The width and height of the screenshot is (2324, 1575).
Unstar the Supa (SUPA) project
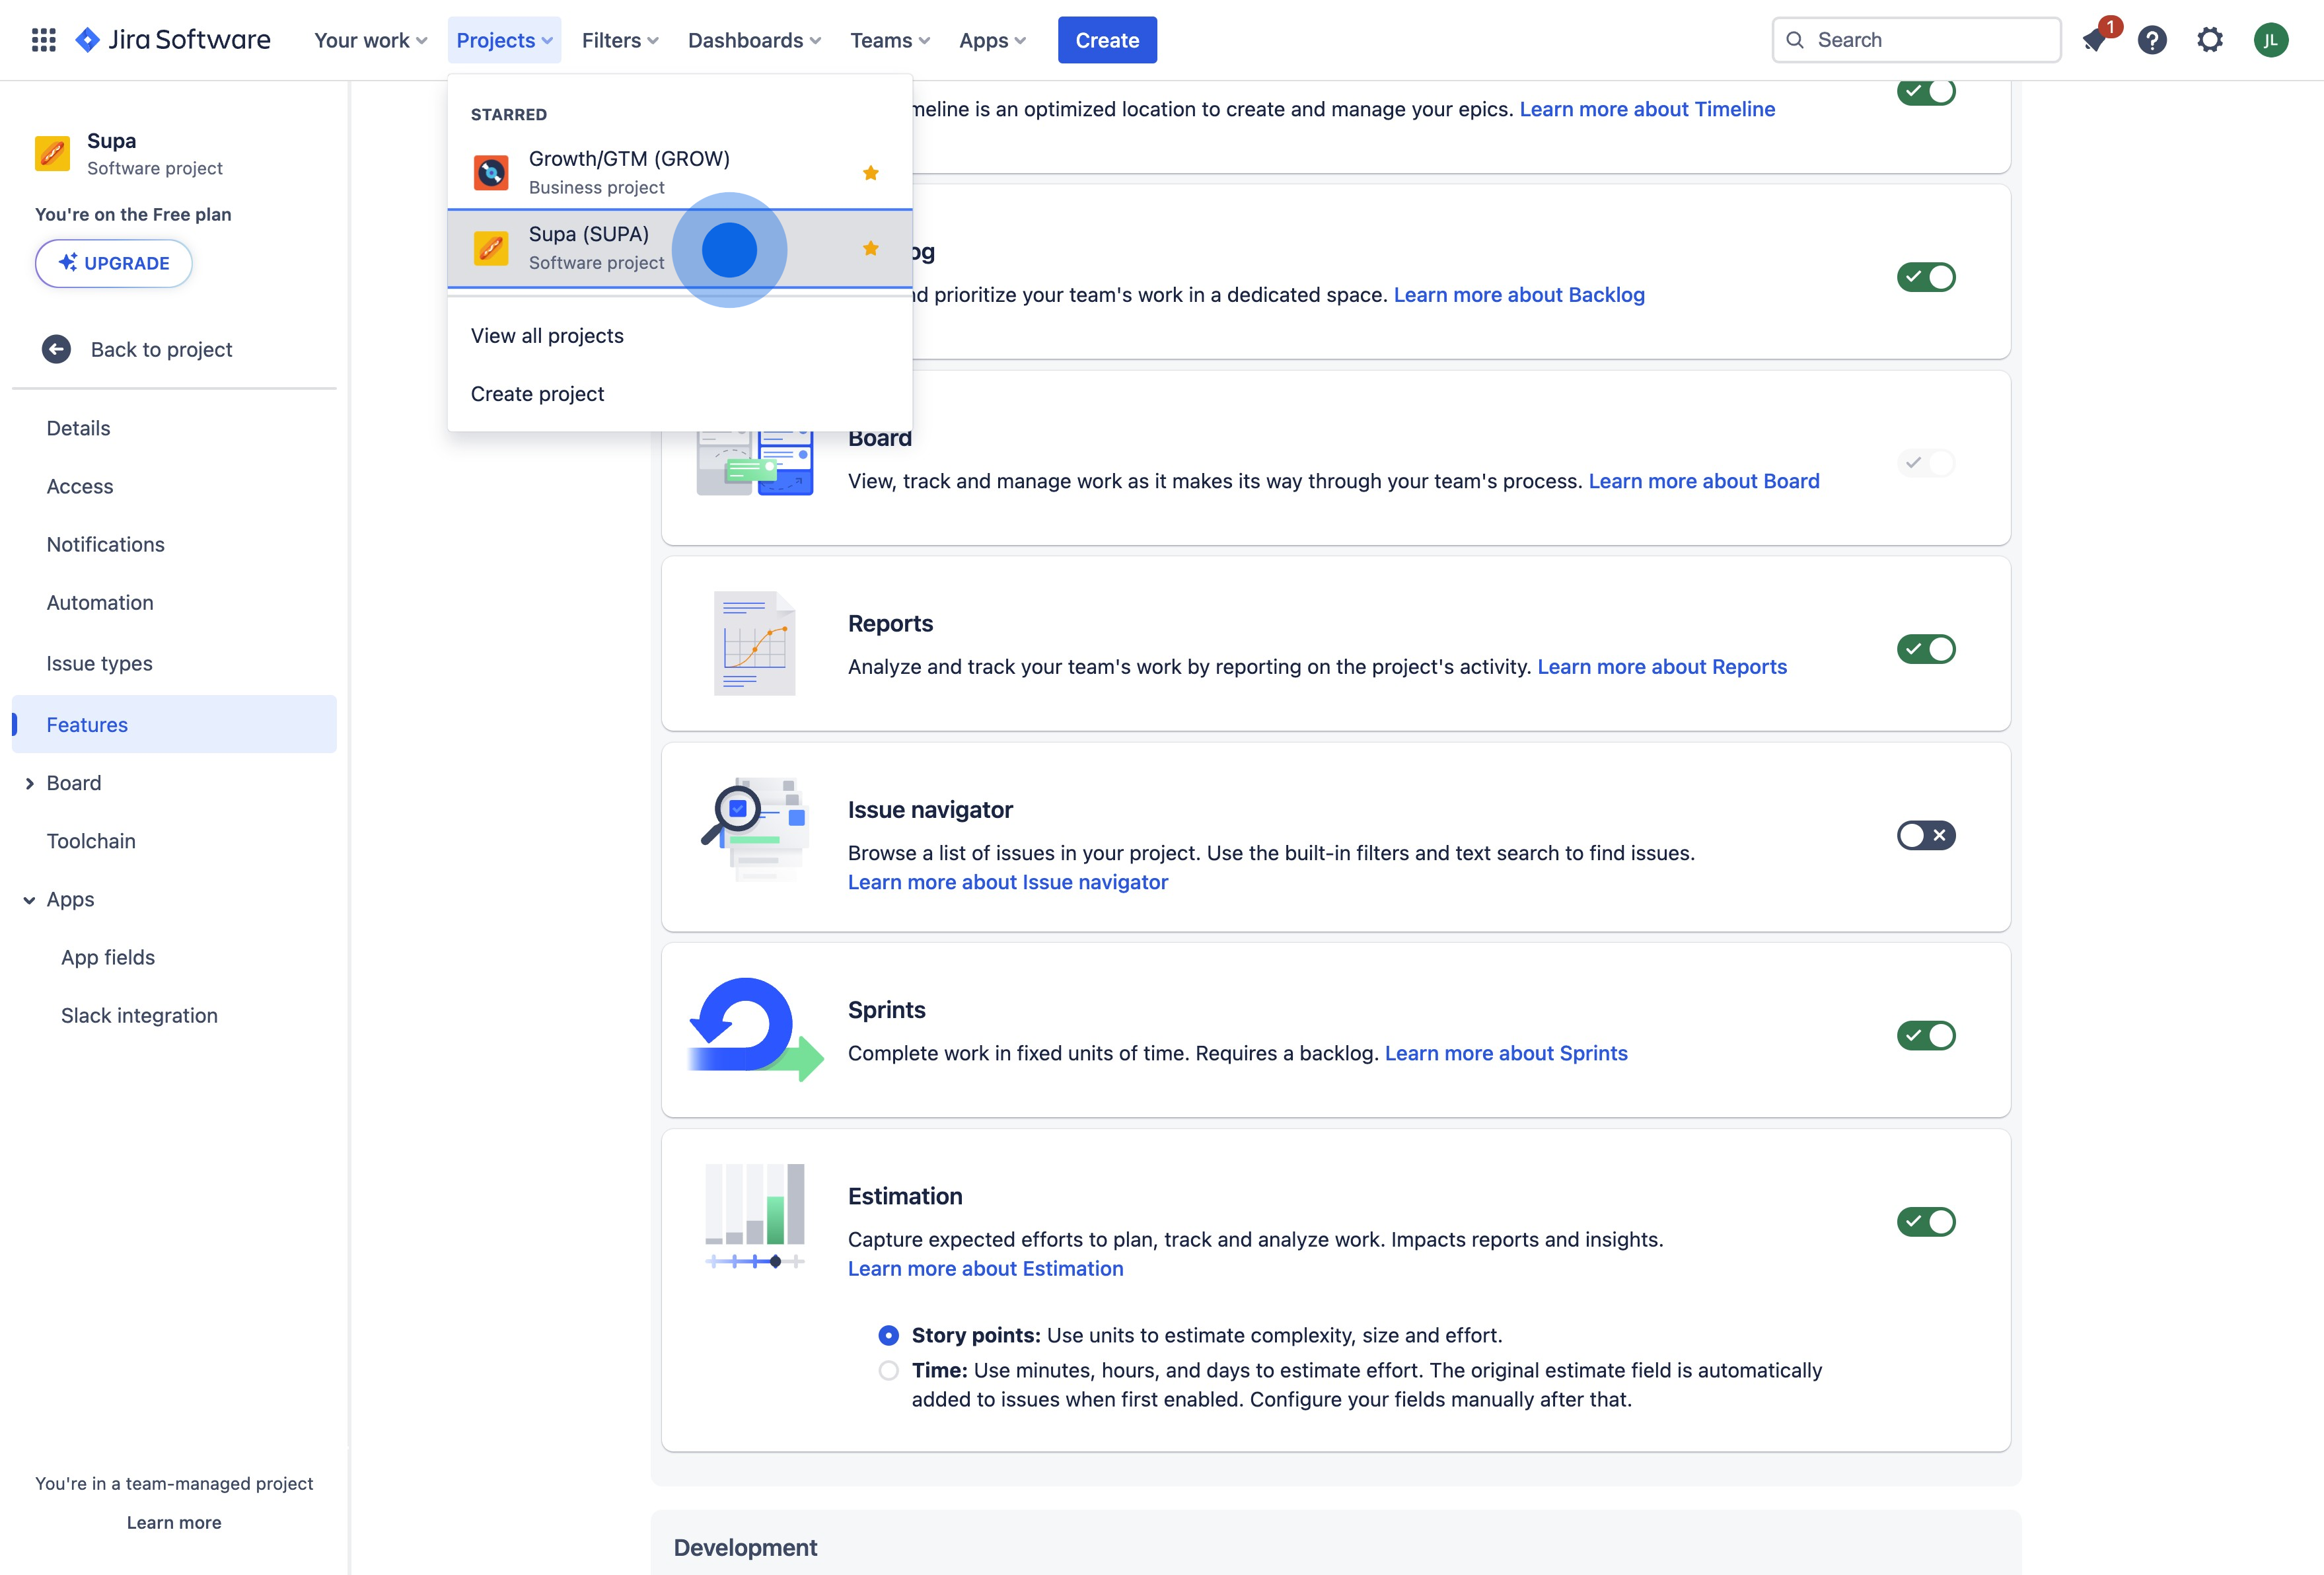870,248
